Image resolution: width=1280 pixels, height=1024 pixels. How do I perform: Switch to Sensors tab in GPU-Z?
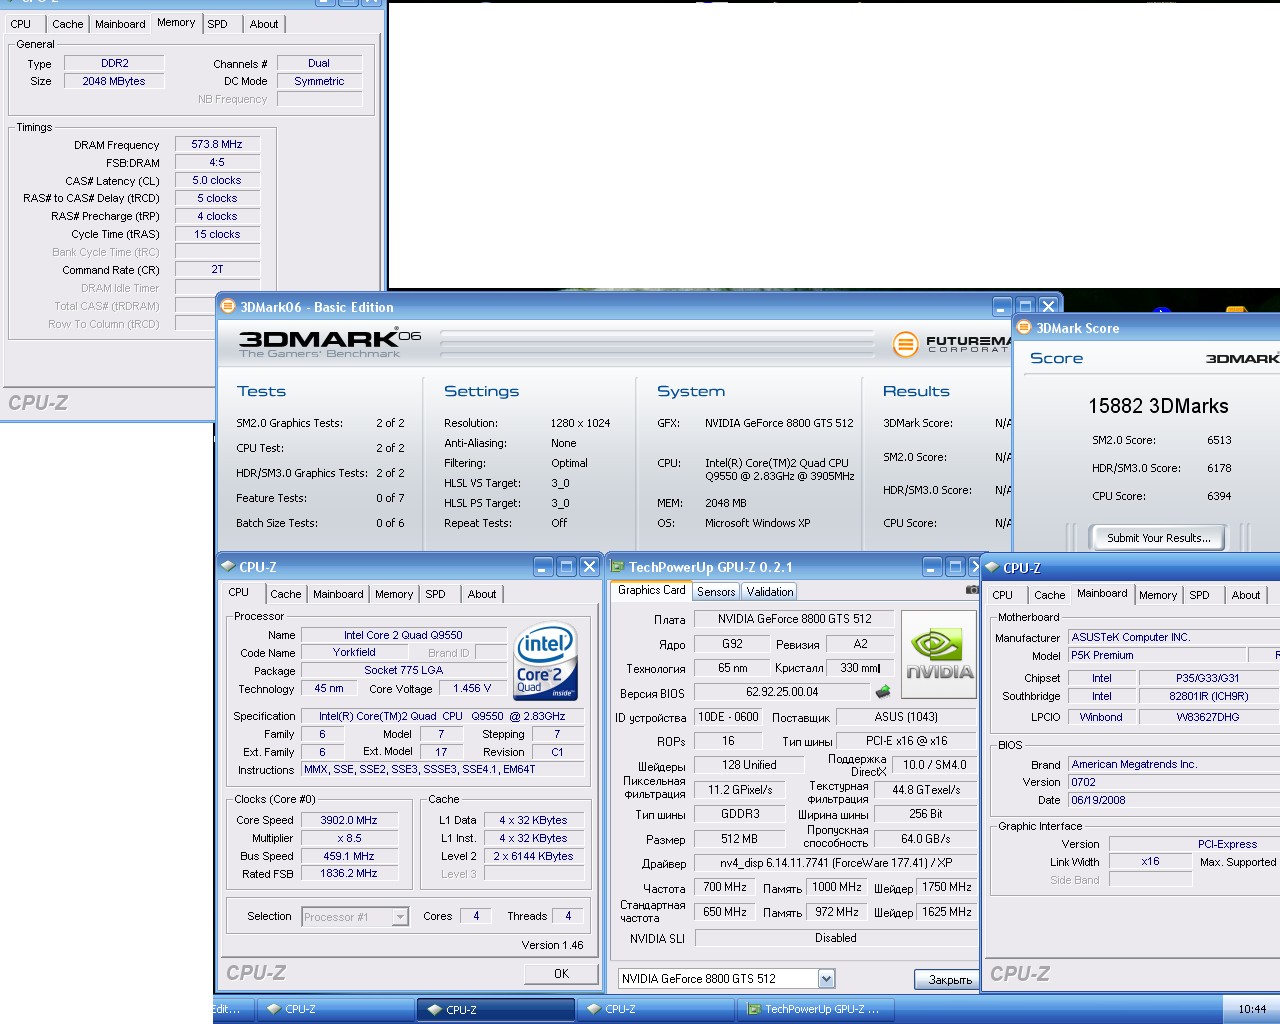[x=716, y=592]
